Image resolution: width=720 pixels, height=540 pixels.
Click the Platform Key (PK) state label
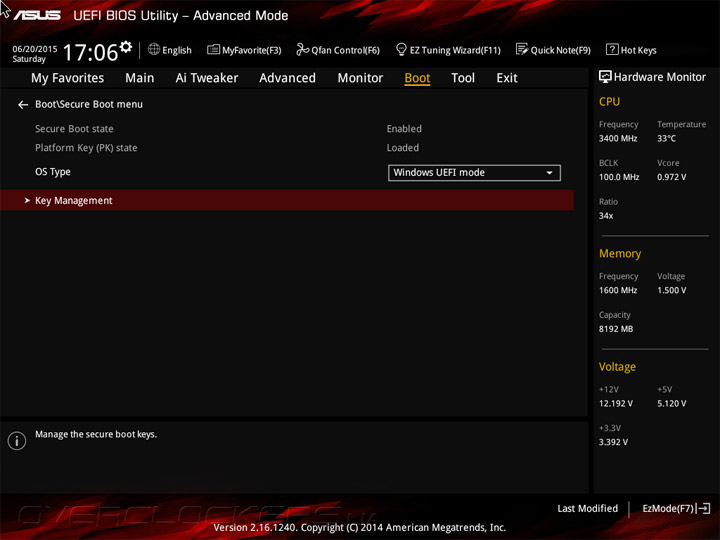[86, 148]
